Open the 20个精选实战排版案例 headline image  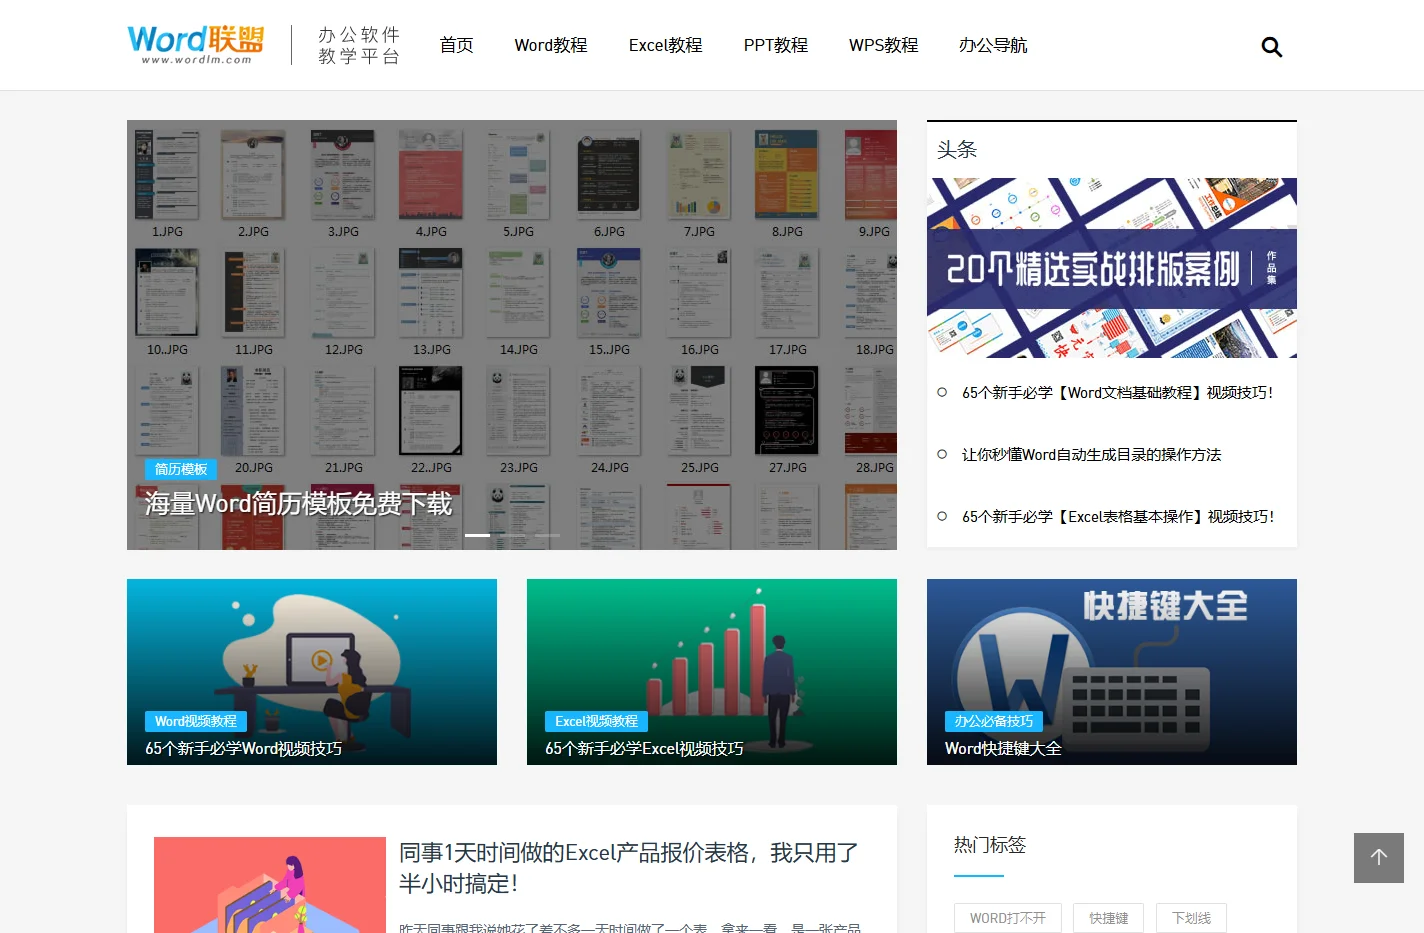pyautogui.click(x=1112, y=268)
